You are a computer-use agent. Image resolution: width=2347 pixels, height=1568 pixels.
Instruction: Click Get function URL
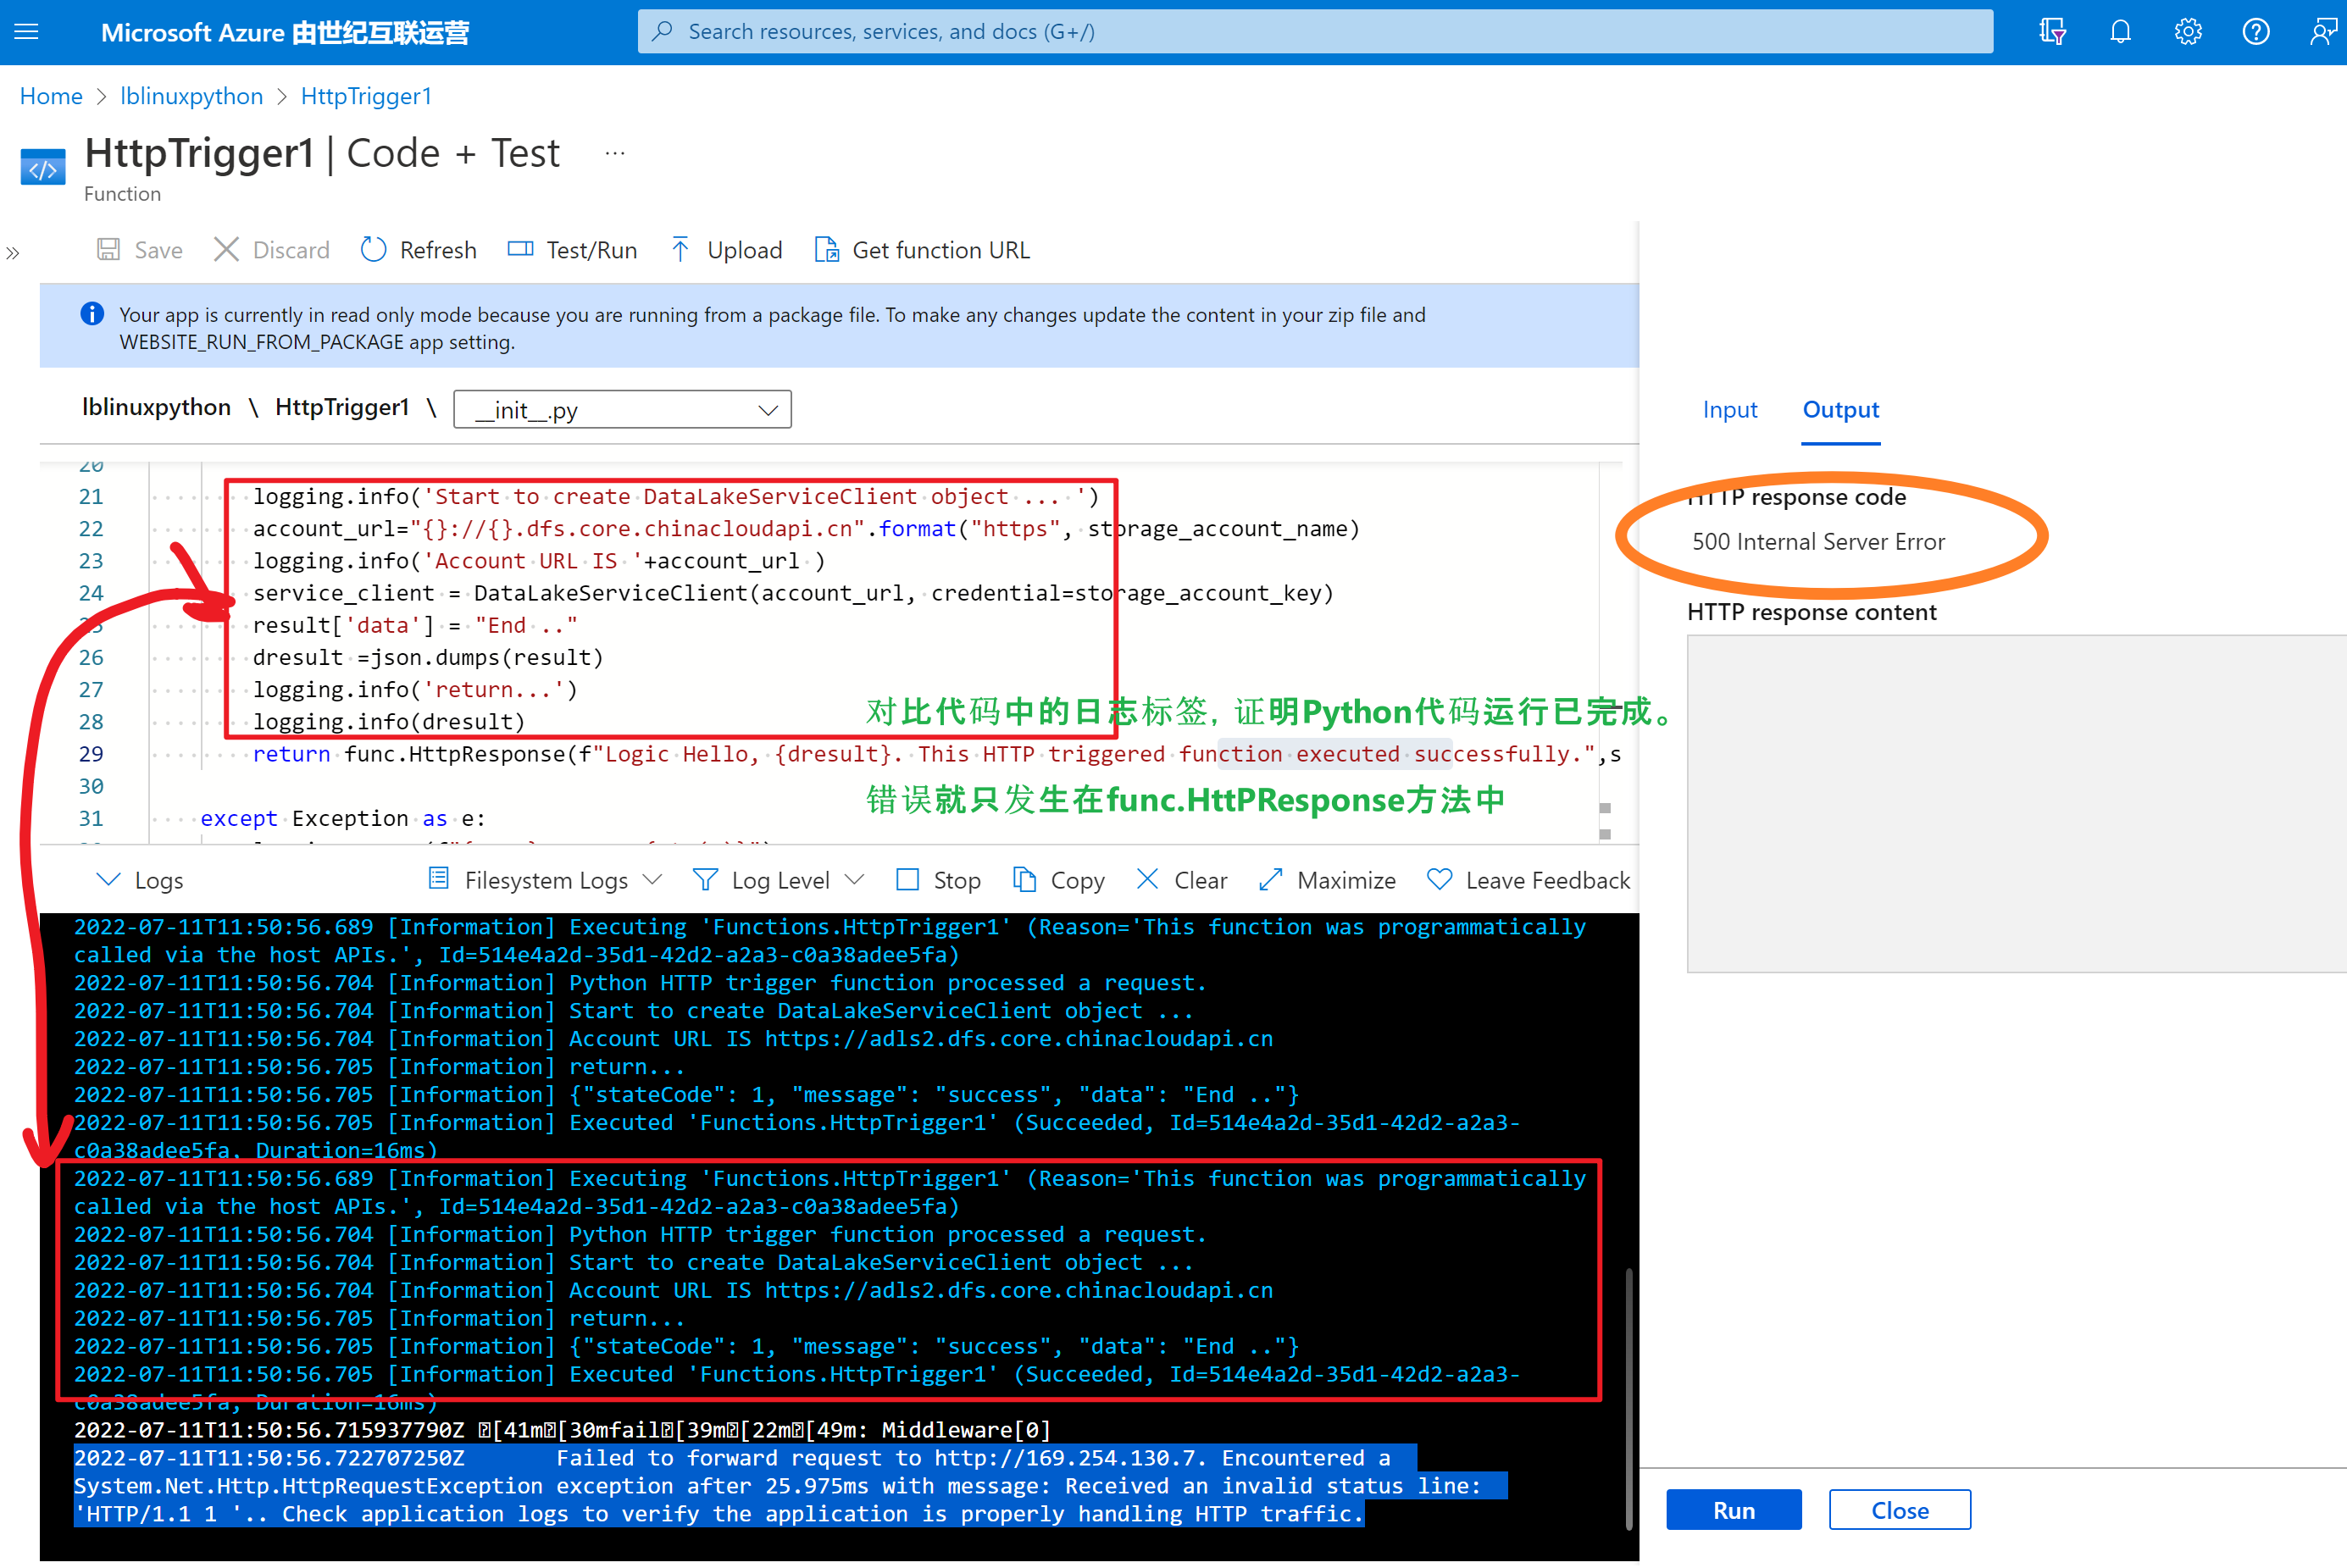pos(922,250)
